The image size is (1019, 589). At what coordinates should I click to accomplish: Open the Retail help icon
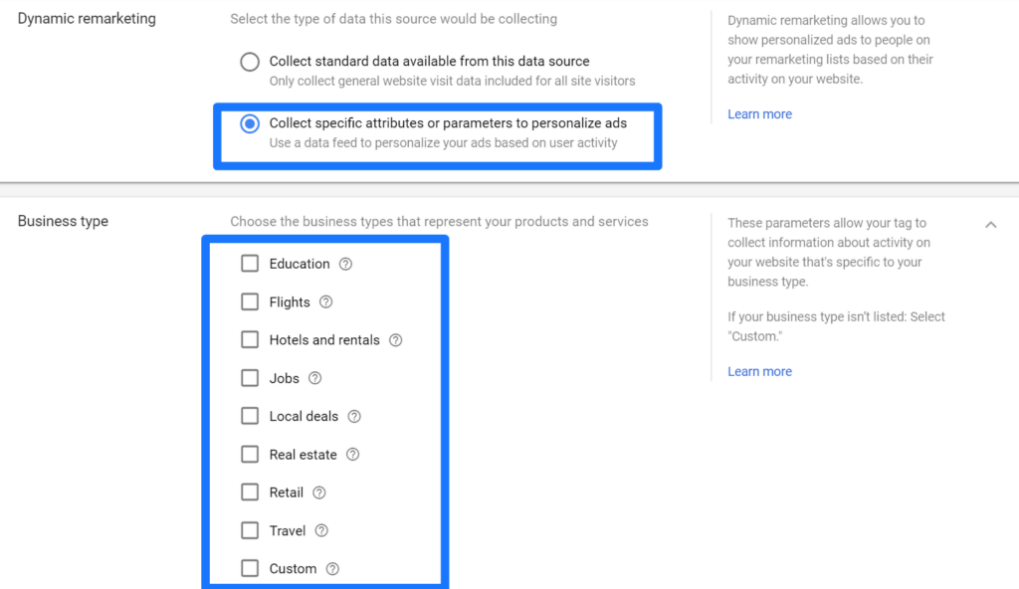319,492
